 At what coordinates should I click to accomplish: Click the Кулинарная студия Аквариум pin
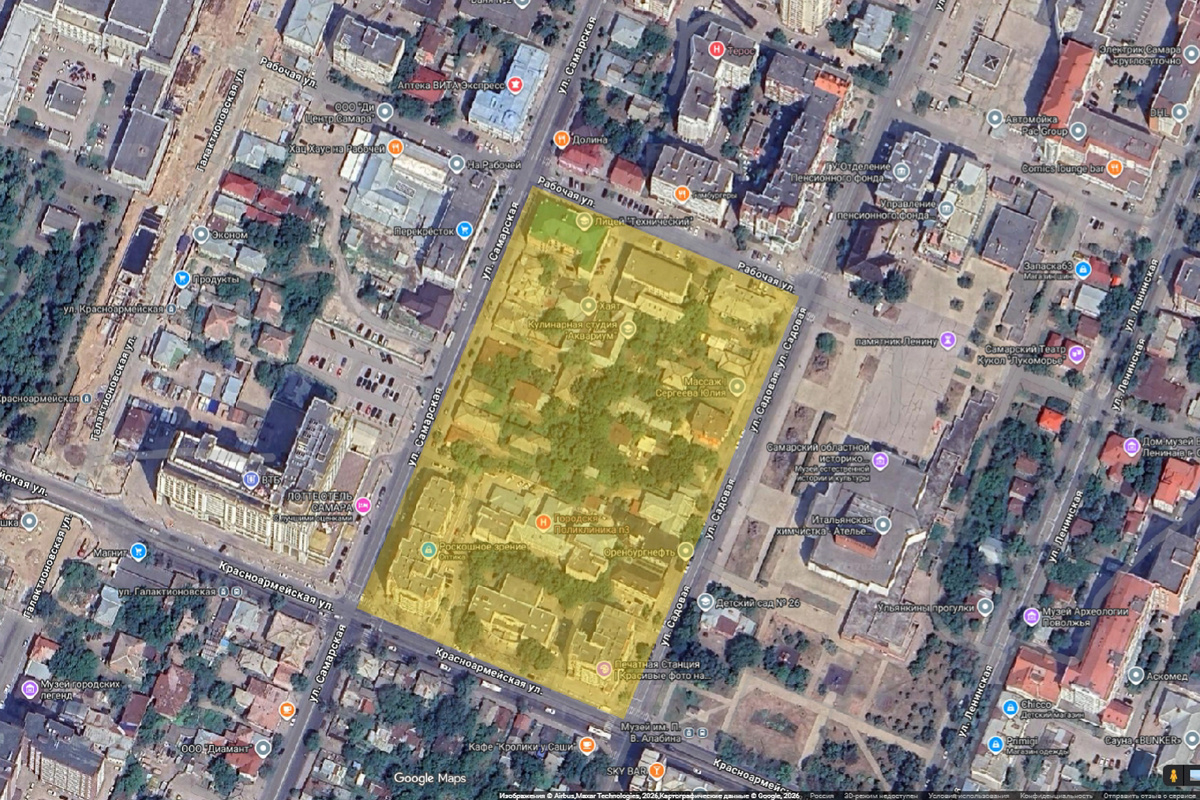(628, 328)
